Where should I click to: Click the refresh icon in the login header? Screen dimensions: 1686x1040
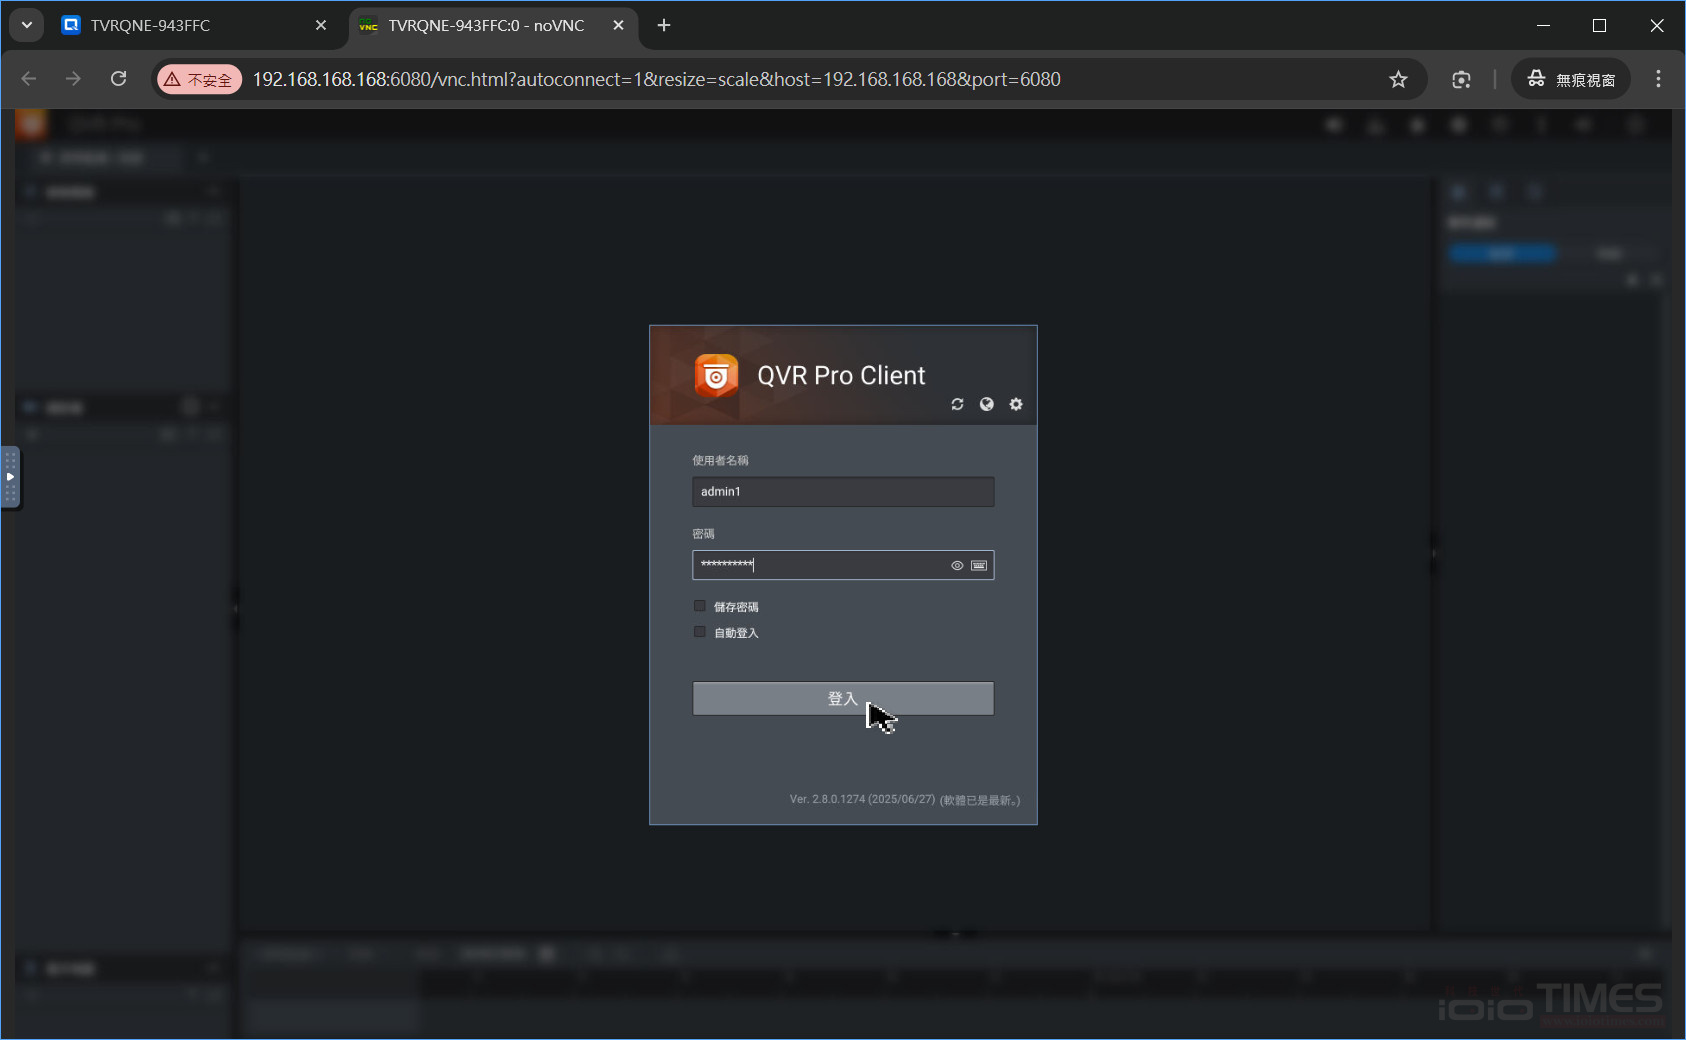[957, 404]
